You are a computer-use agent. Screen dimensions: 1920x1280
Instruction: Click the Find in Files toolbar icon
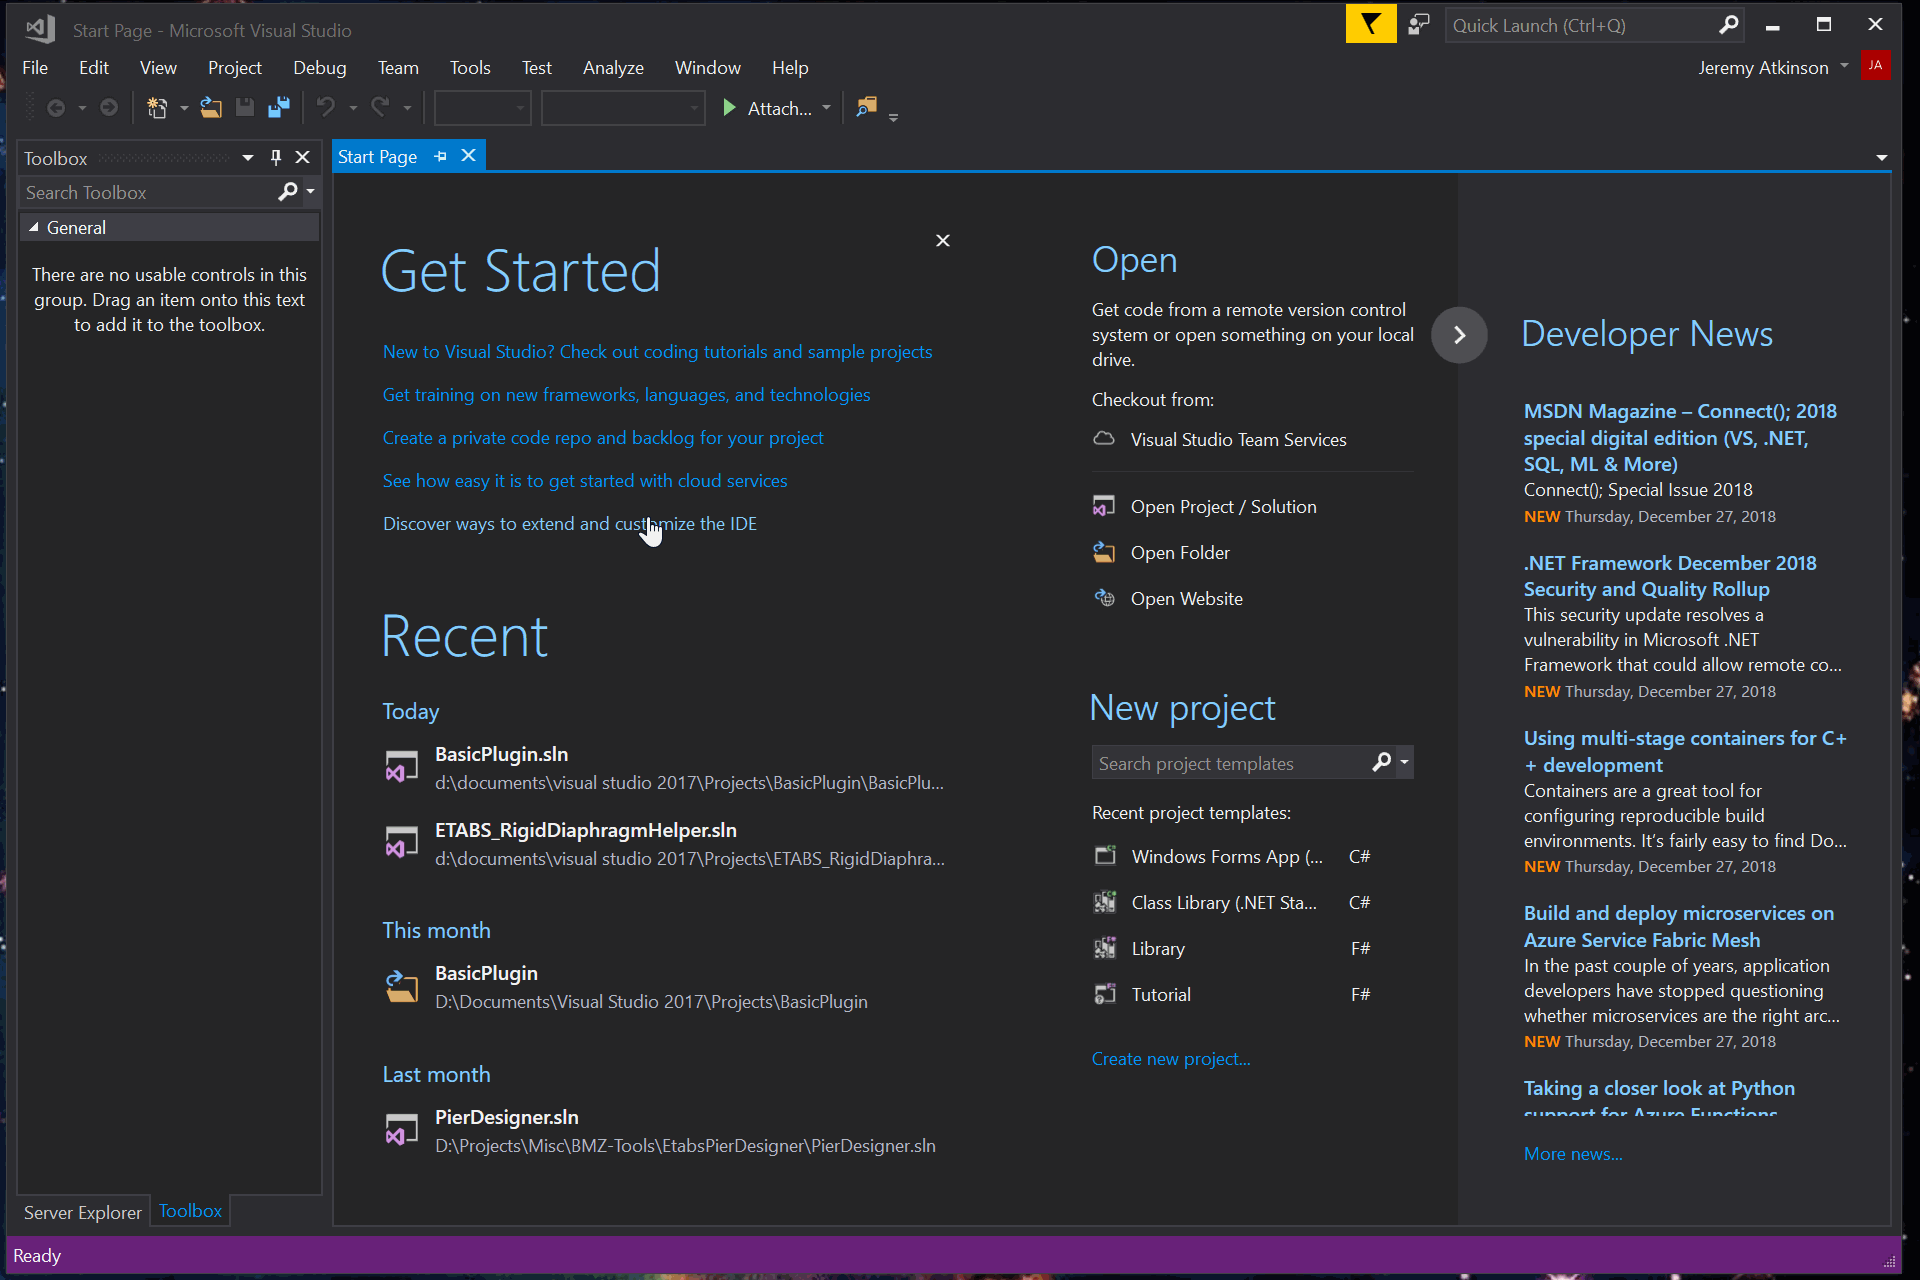[867, 107]
